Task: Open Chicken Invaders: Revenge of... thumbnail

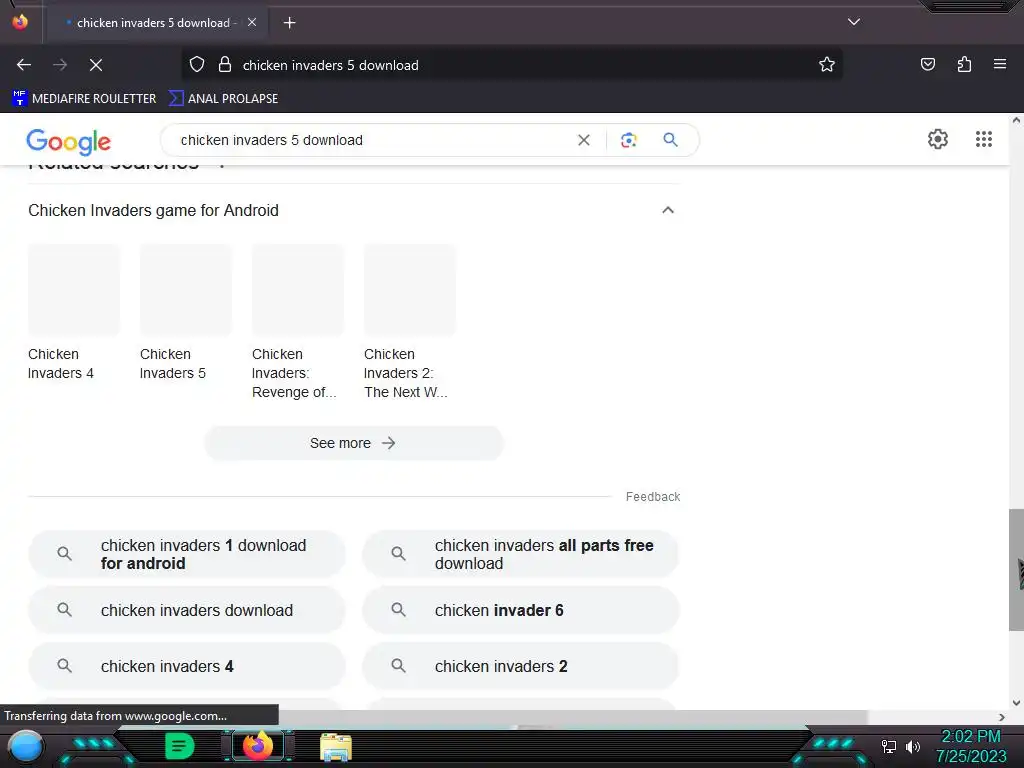Action: tap(298, 291)
